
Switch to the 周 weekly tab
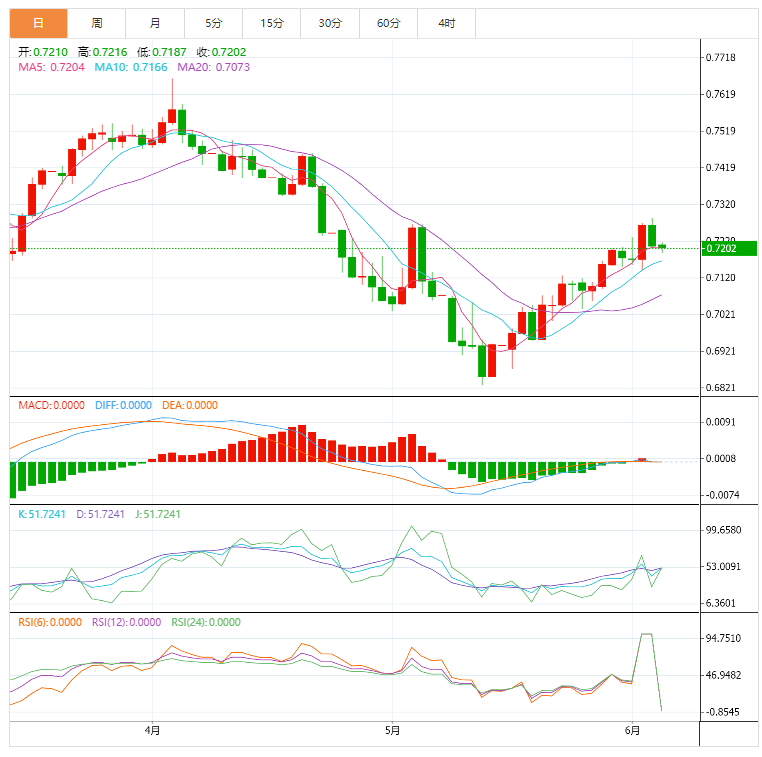click(x=97, y=23)
